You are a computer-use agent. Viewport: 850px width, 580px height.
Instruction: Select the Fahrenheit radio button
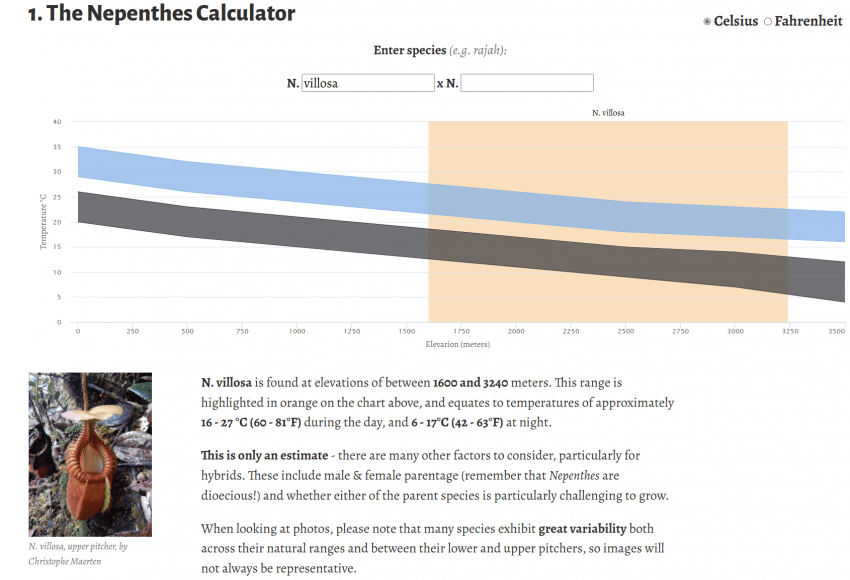pyautogui.click(x=768, y=22)
